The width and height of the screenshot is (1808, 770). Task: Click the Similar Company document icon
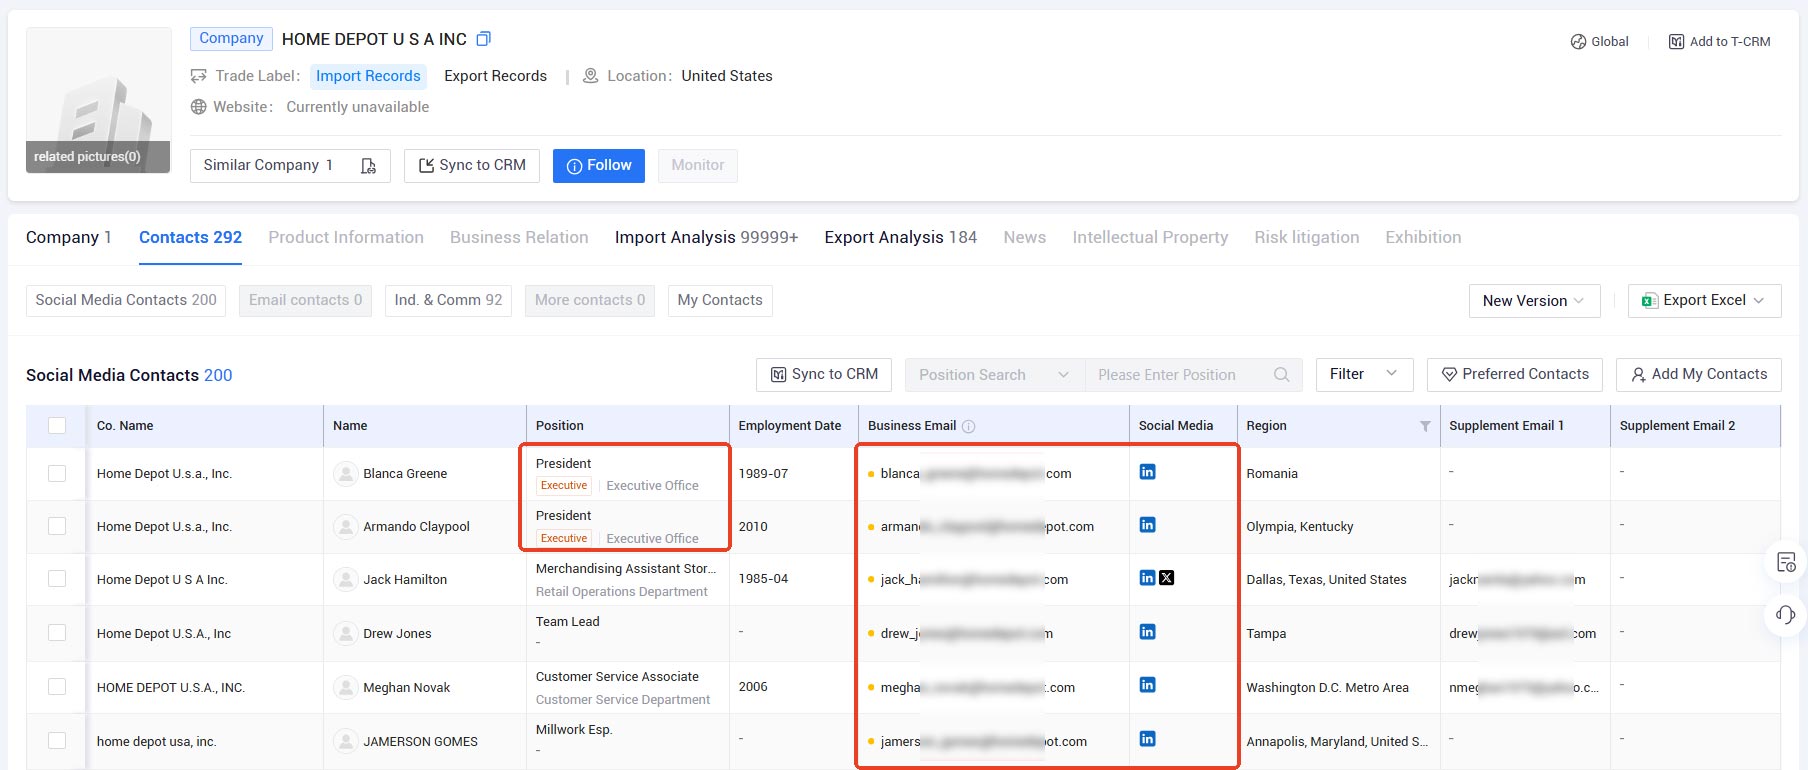coord(368,166)
